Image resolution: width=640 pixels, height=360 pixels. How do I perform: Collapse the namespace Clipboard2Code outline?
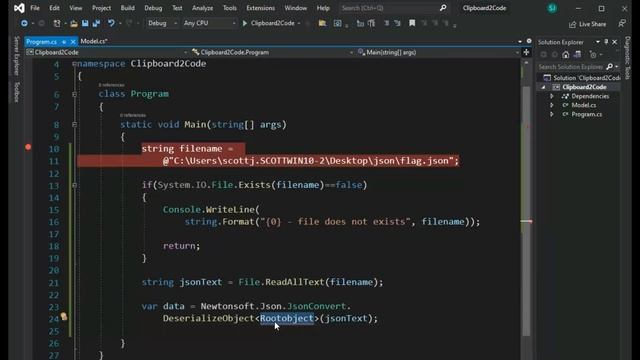[x=74, y=64]
